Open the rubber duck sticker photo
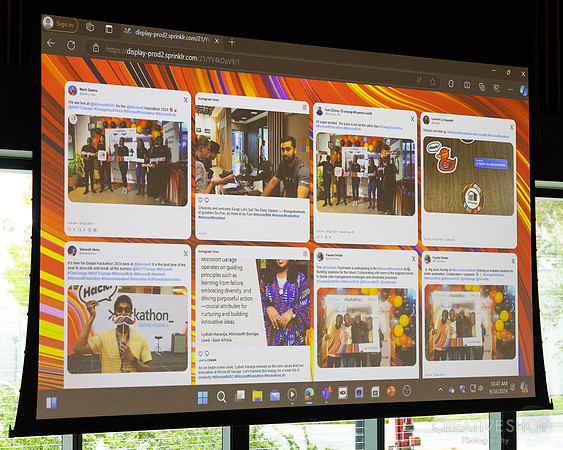 pos(469,176)
